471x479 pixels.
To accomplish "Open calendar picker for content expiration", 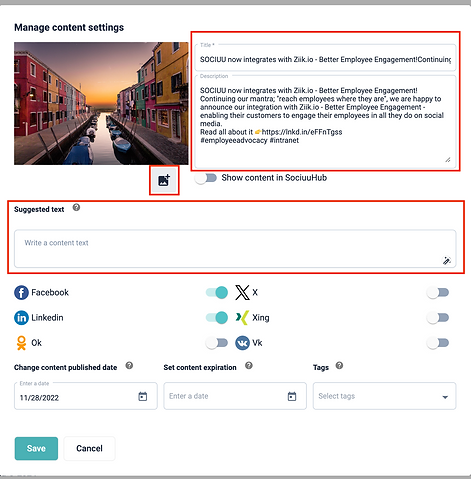I will point(292,396).
